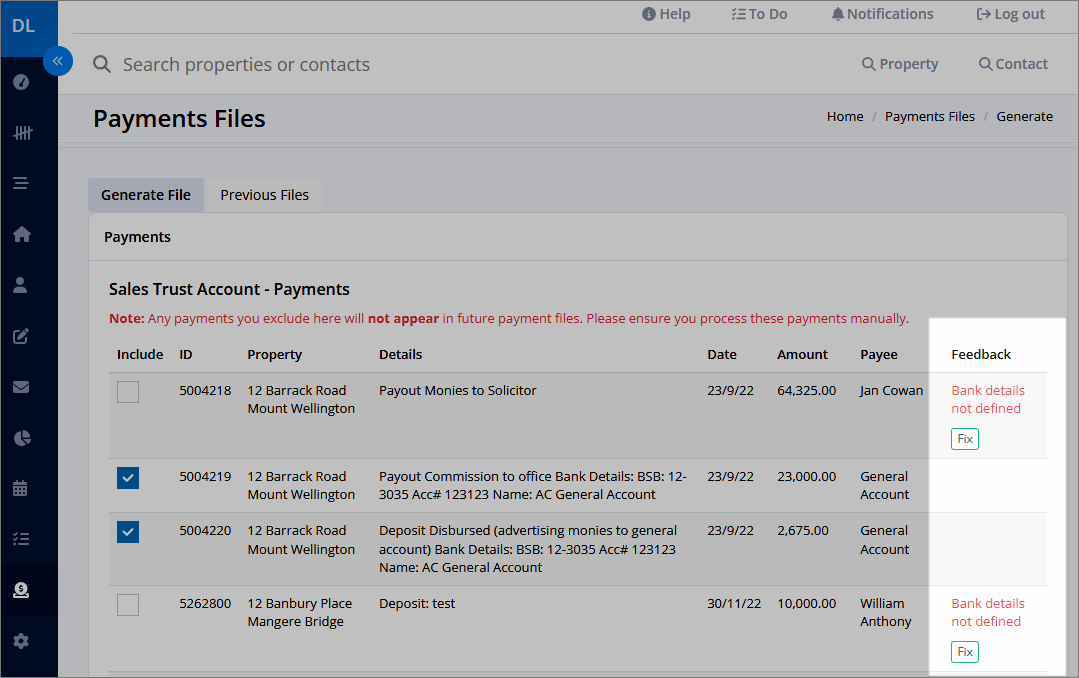
Task: Open the contacts person icon in sidebar
Action: click(x=21, y=285)
